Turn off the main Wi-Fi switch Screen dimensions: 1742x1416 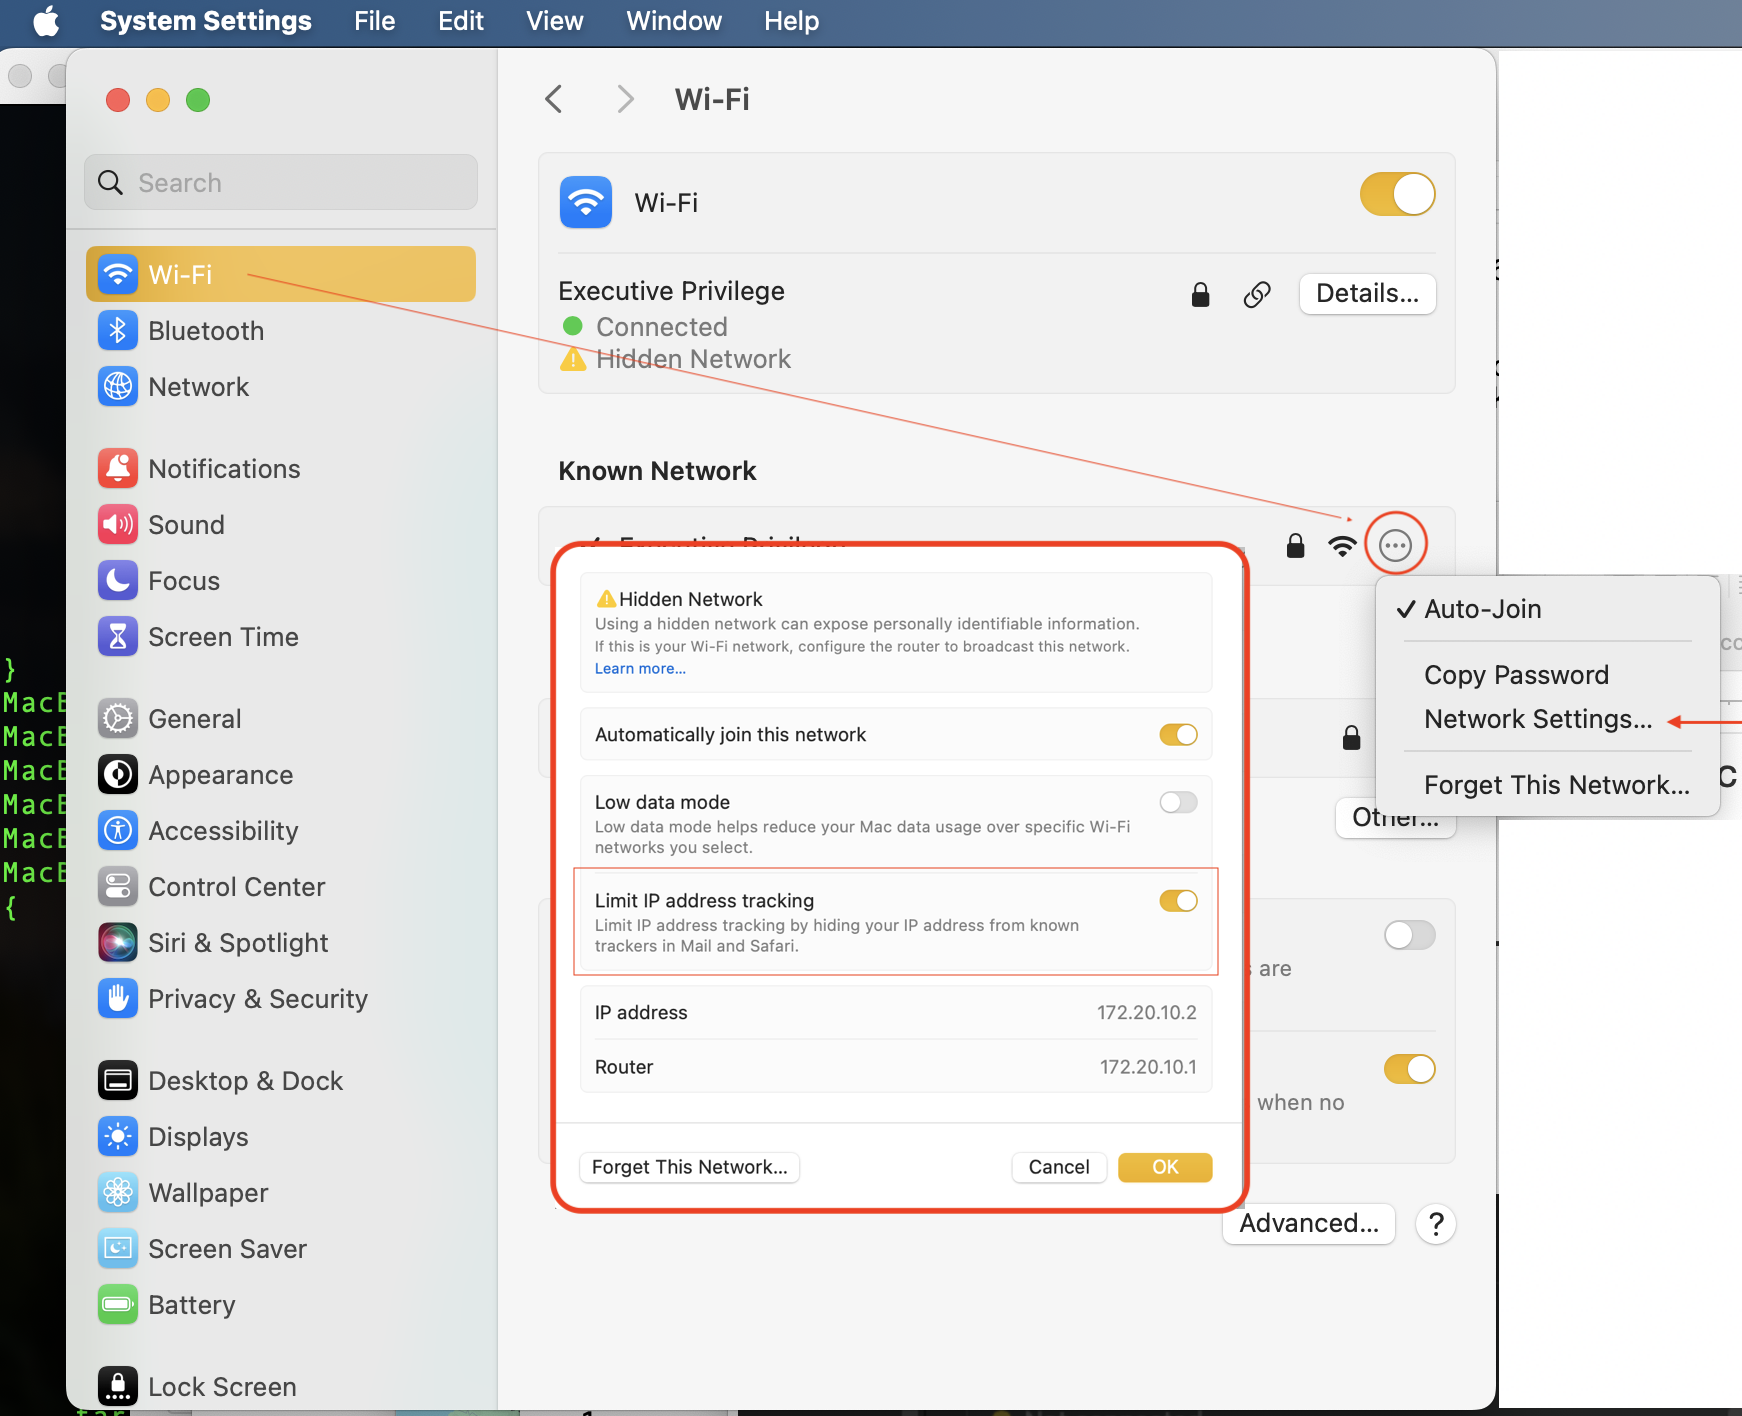pyautogui.click(x=1397, y=194)
